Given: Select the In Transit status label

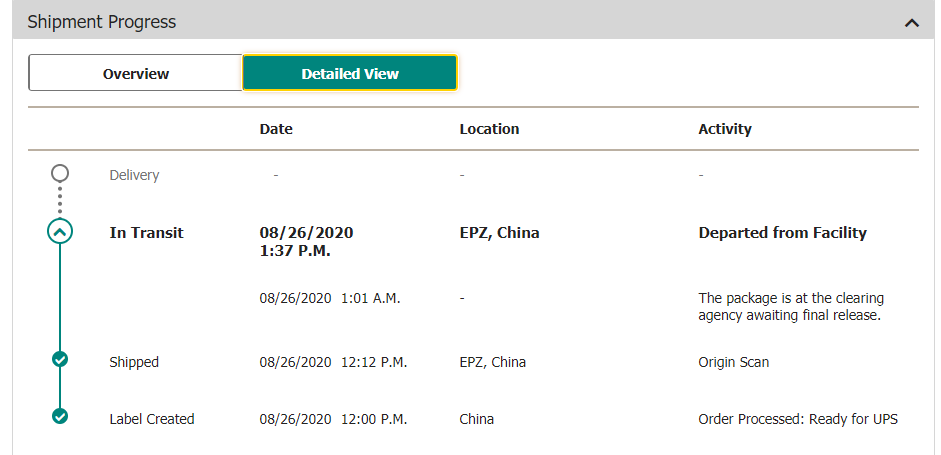Looking at the screenshot, I should click(146, 233).
